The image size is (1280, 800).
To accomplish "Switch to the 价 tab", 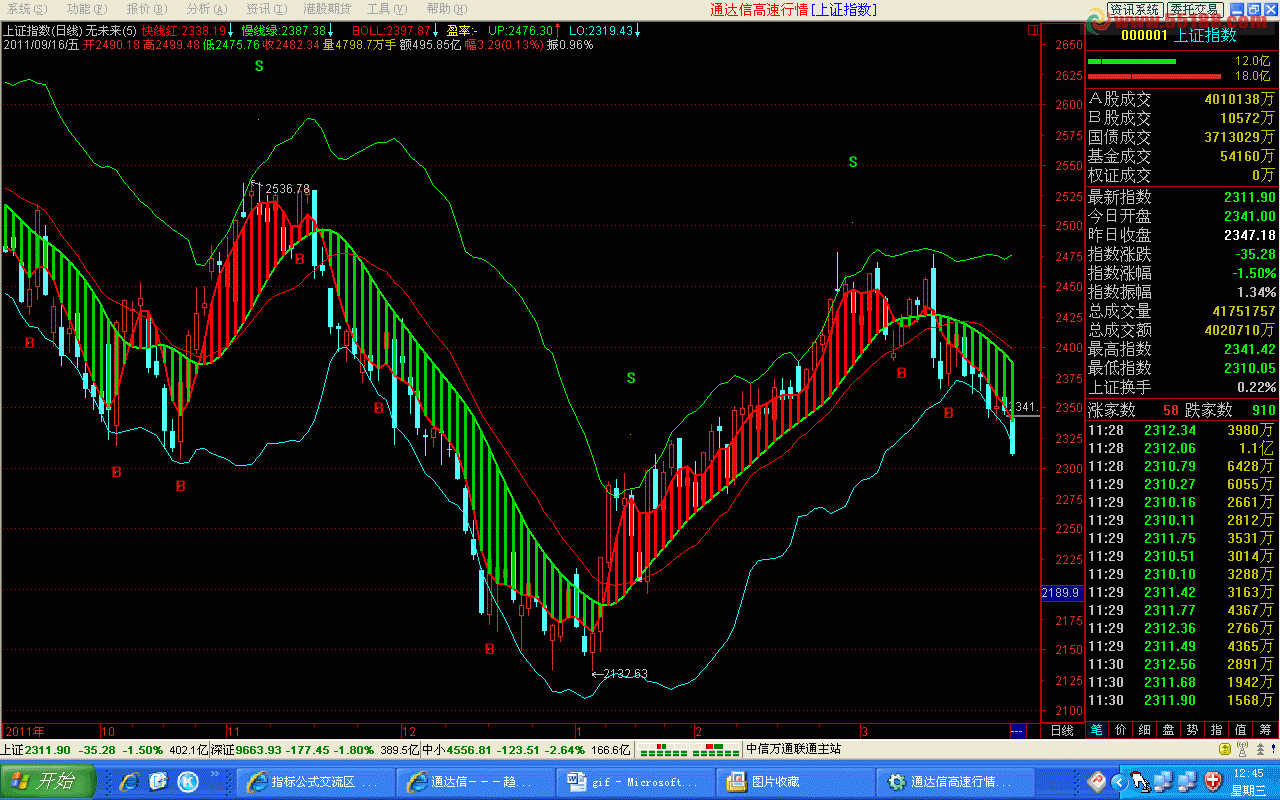I will pos(1120,730).
